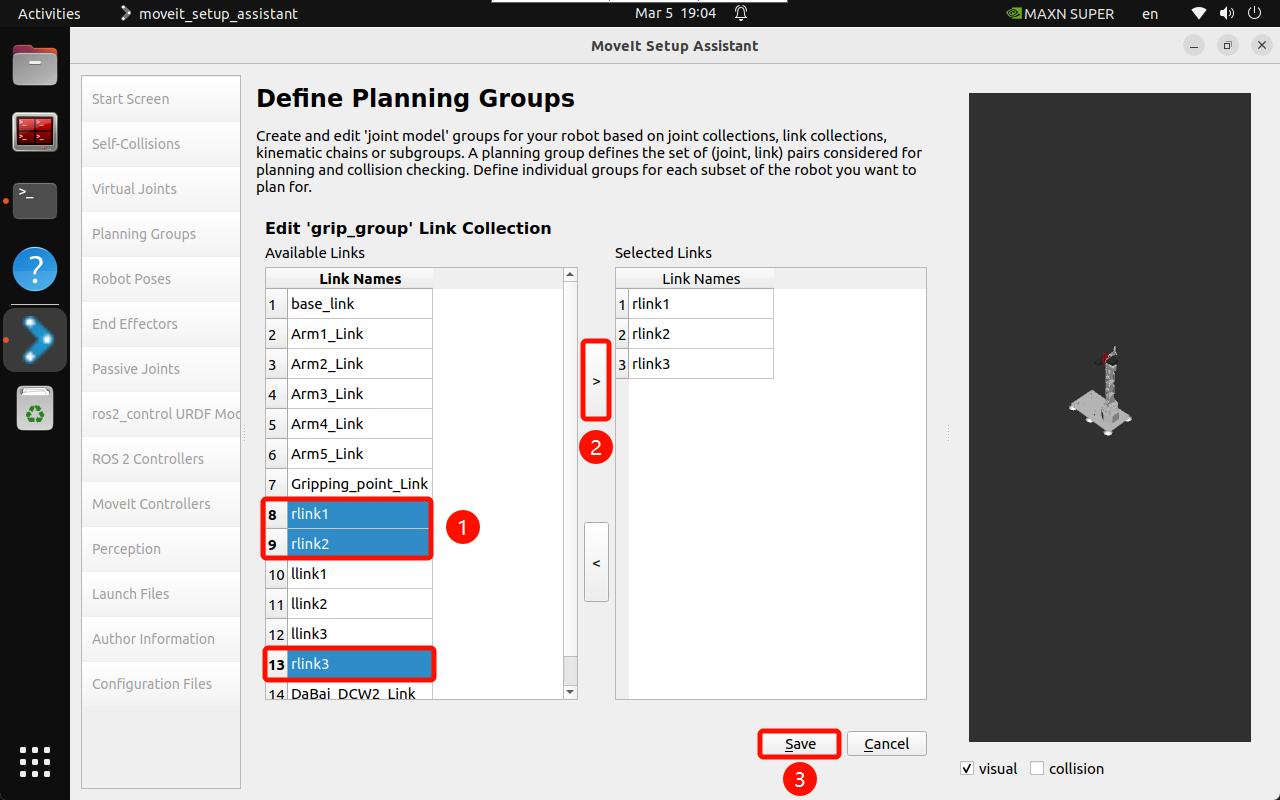Select rlink3 in Available Links

click(360, 664)
